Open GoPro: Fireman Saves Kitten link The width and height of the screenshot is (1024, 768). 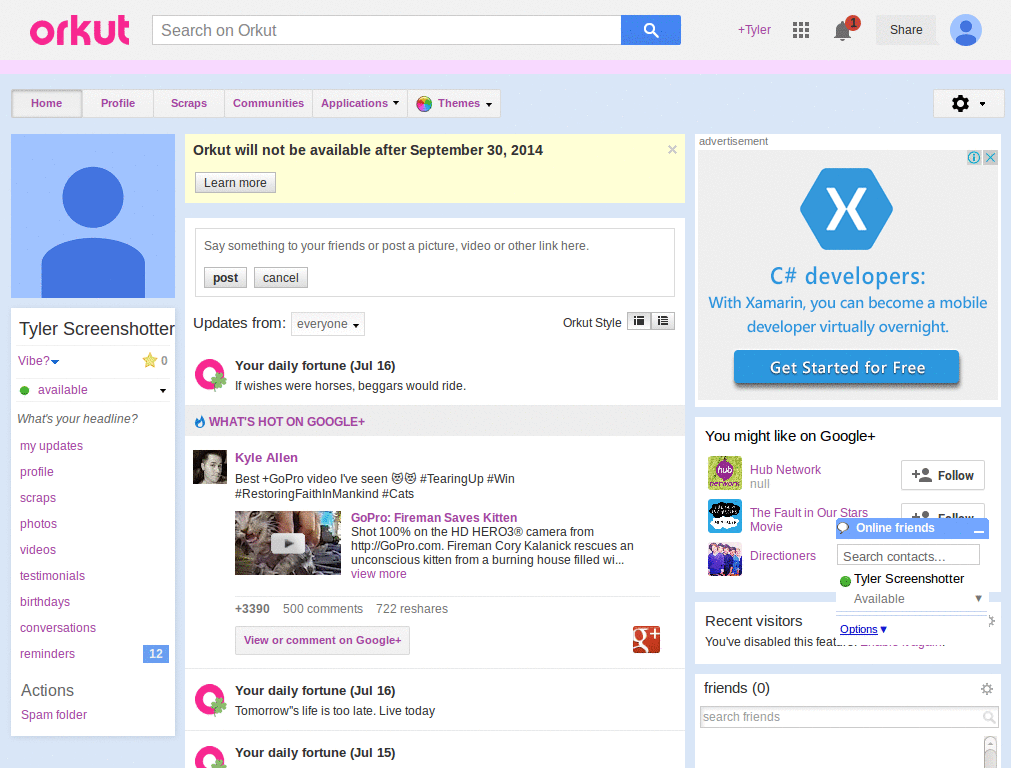coord(434,518)
